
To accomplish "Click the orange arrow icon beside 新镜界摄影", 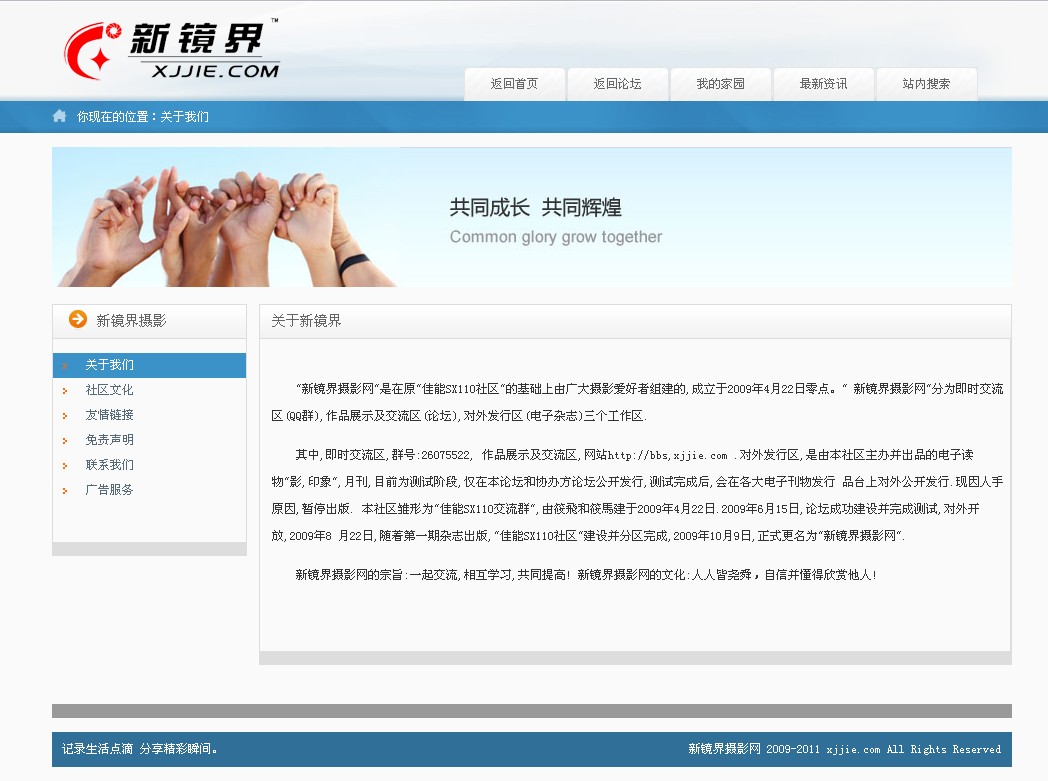I will [x=76, y=320].
